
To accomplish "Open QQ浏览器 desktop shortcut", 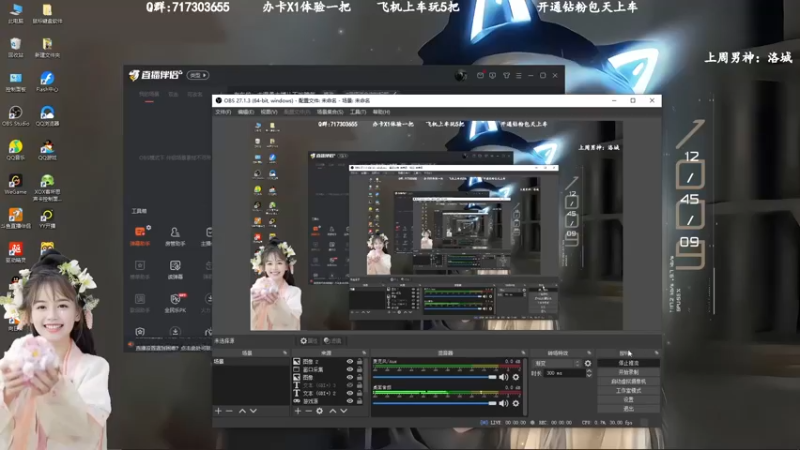I will (x=47, y=116).
